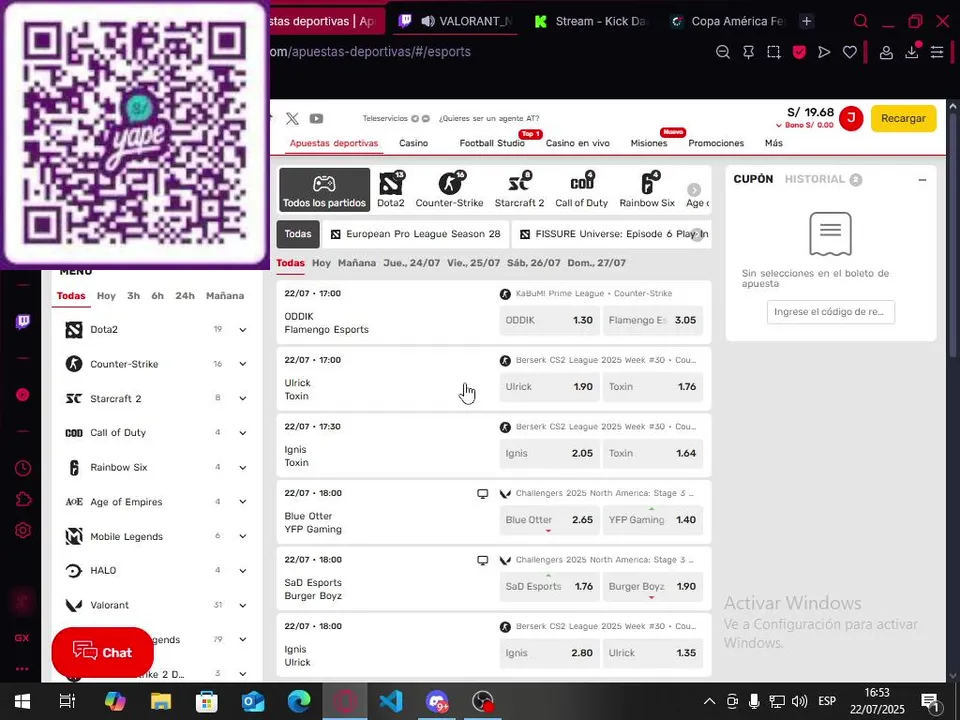The height and width of the screenshot is (720, 960).
Task: Bet on Blue Otter at 2.65
Action: (549, 520)
